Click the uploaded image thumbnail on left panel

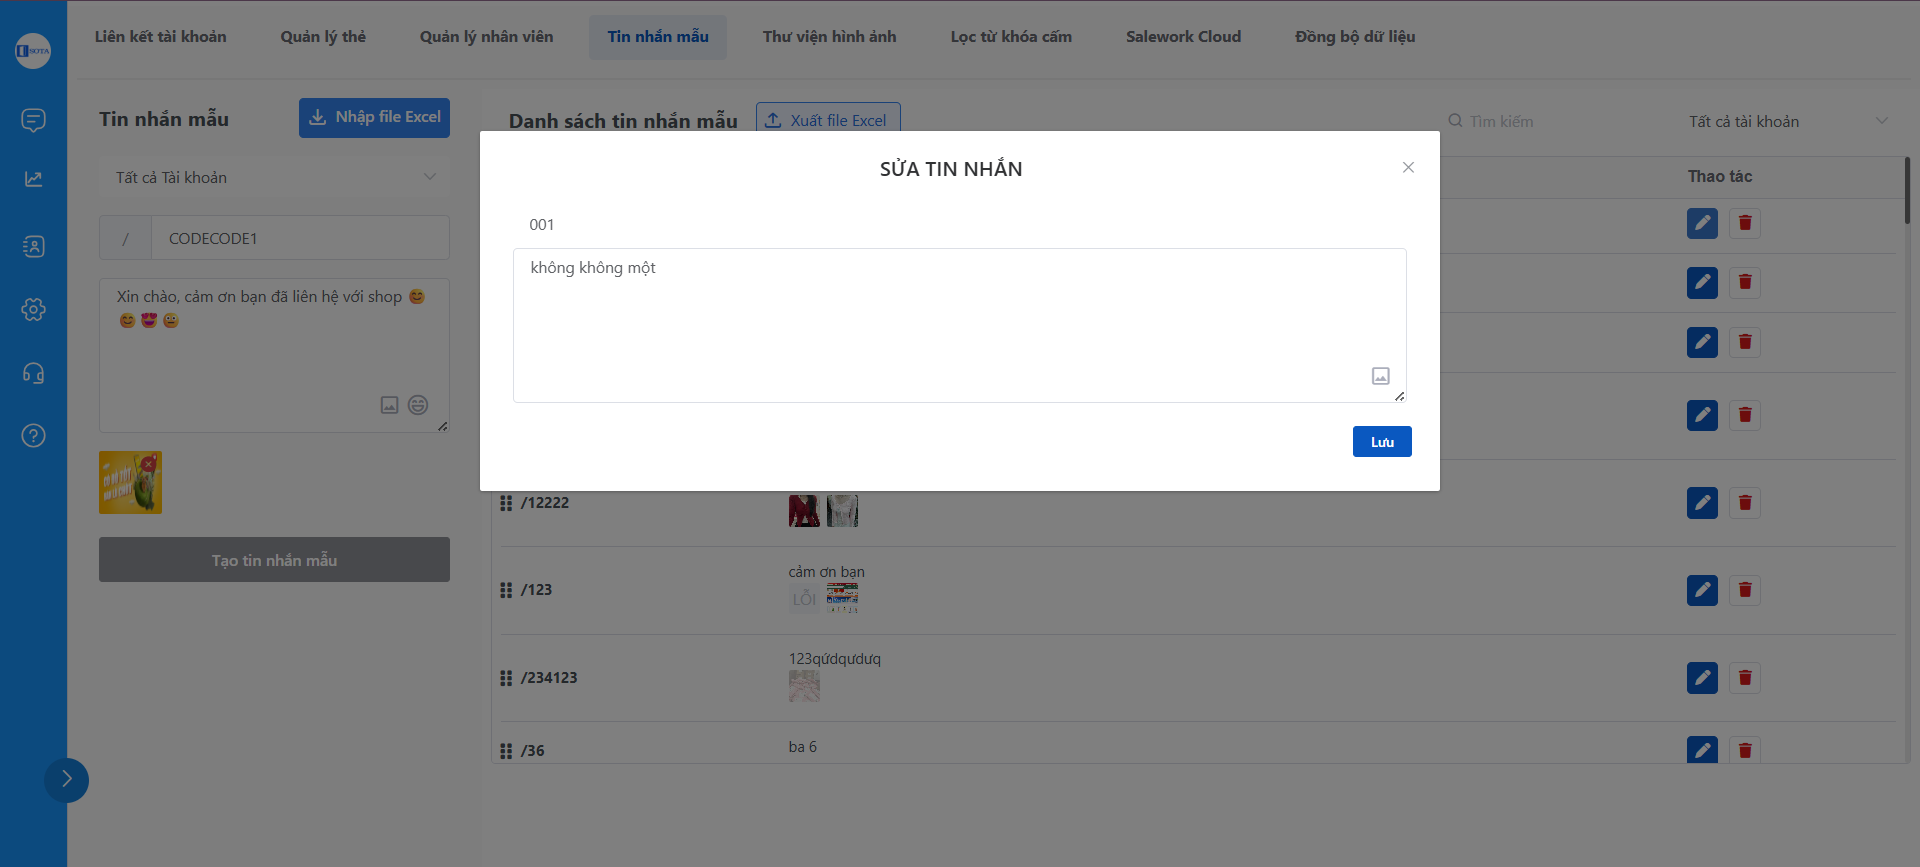click(x=130, y=483)
